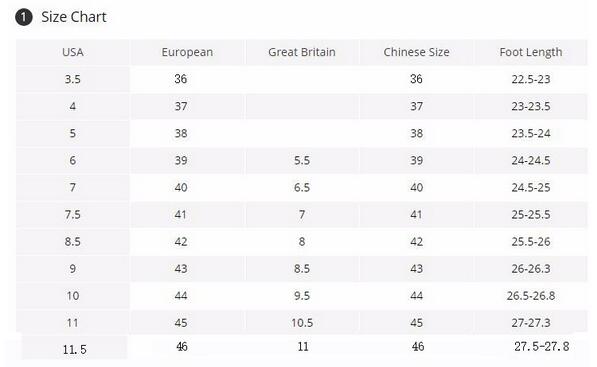Select Great Britain size 11 cell

[303, 346]
